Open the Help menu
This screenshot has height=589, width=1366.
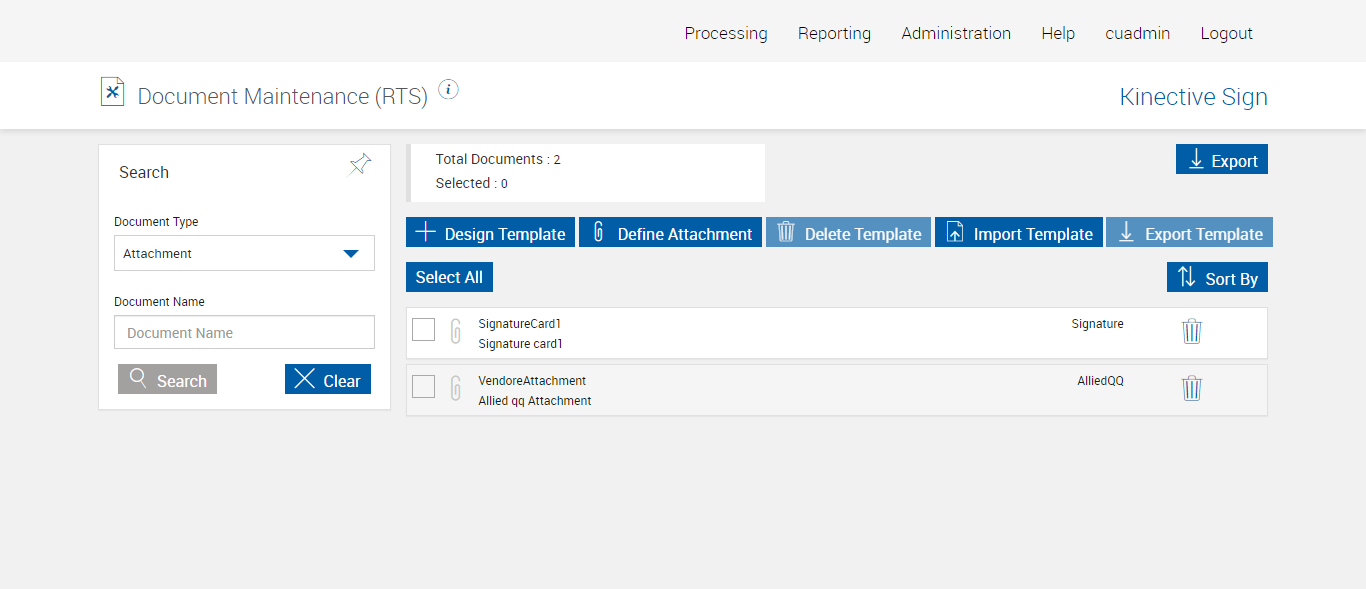1058,33
